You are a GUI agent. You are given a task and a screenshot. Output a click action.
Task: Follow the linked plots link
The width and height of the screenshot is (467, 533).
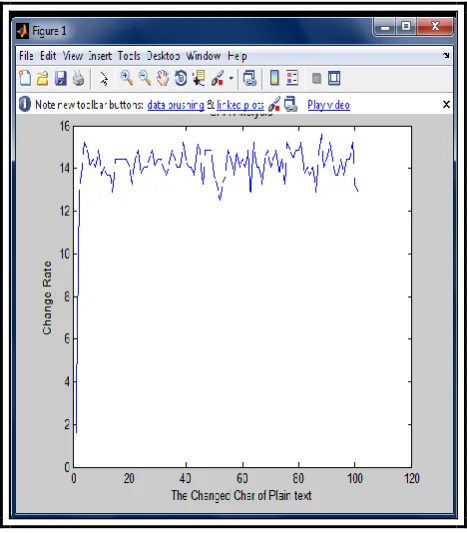point(240,105)
